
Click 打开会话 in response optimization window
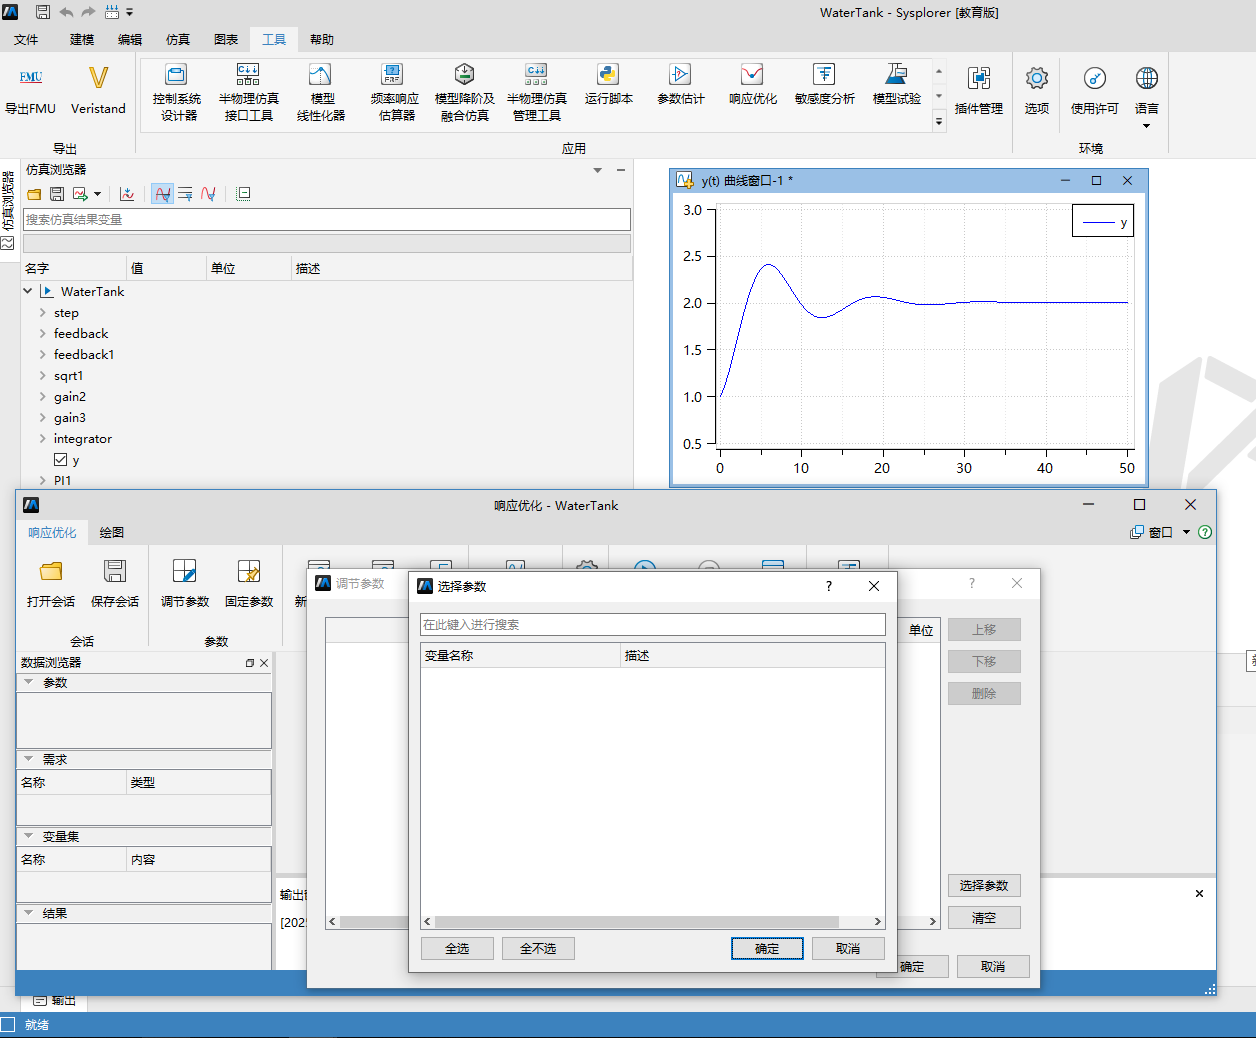coord(51,584)
